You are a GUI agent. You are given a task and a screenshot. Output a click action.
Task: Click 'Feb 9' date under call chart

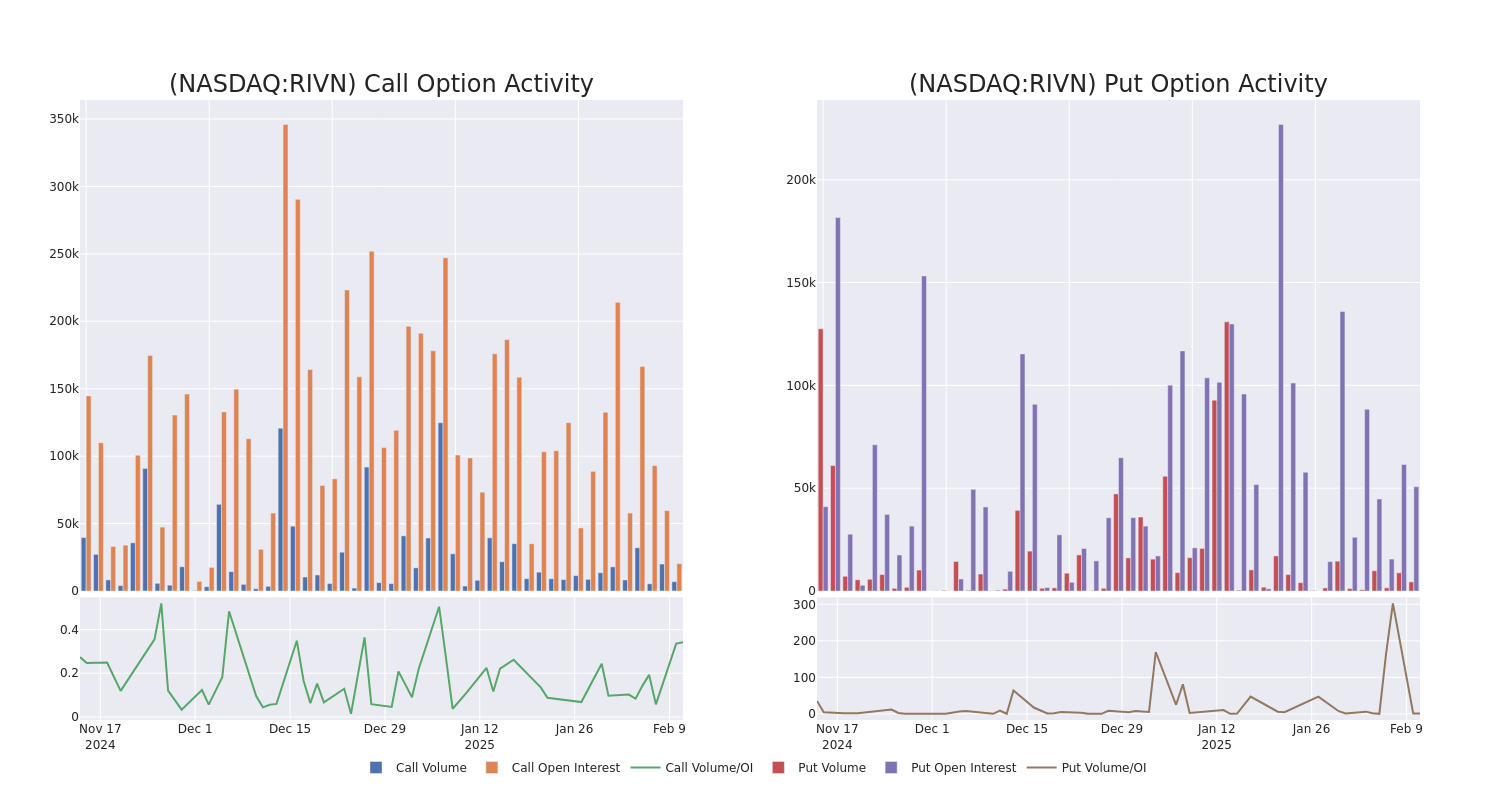pyautogui.click(x=669, y=729)
